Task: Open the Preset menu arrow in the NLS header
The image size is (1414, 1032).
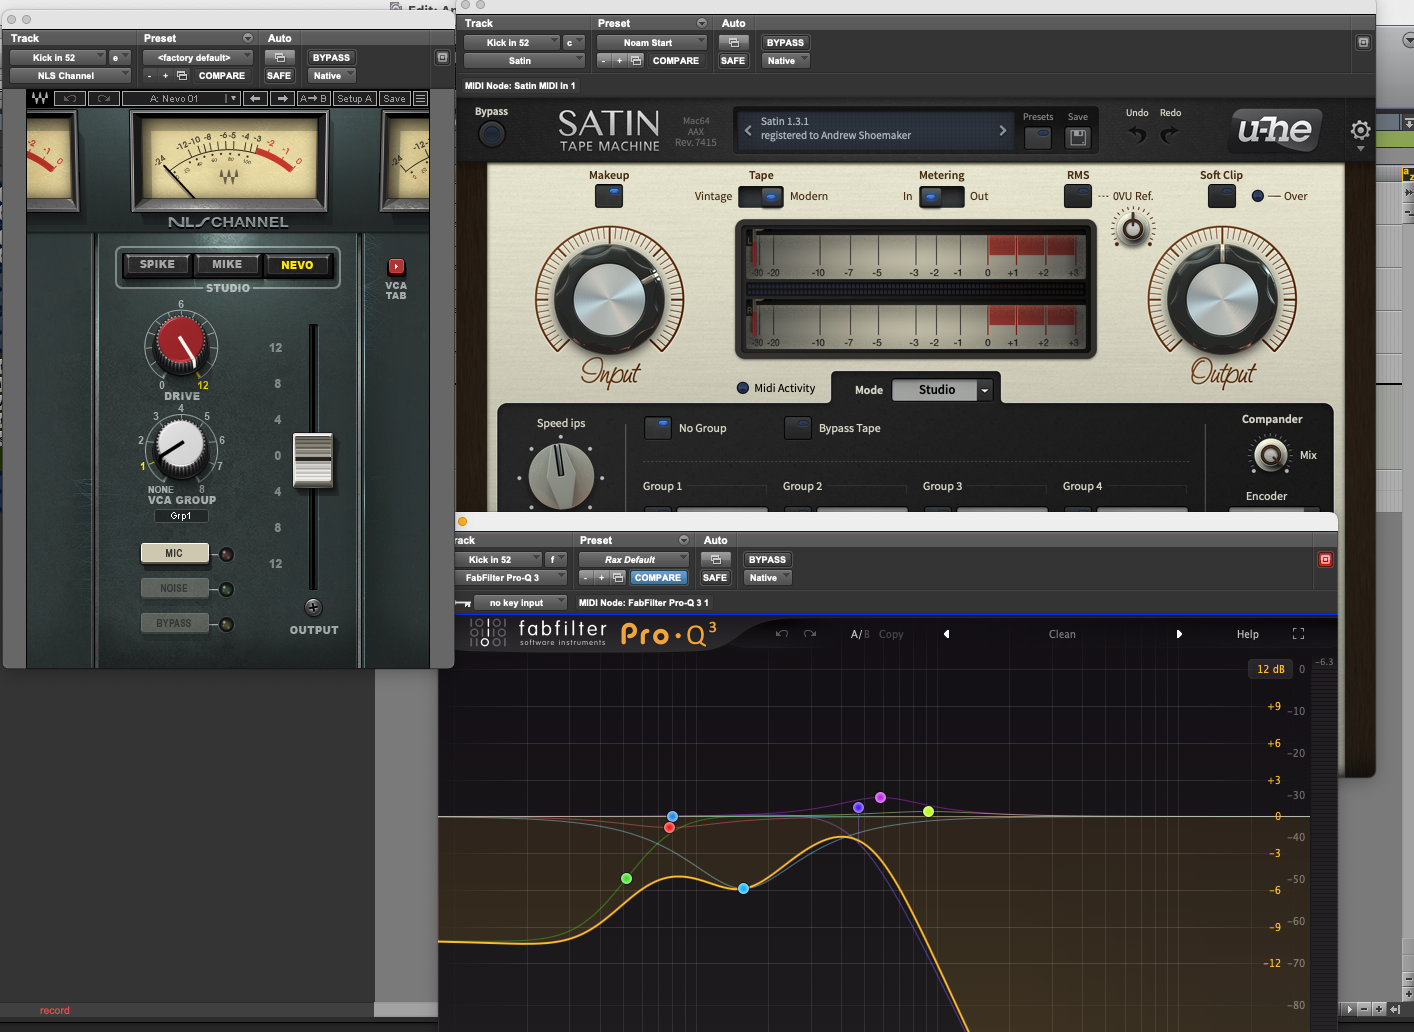Action: click(248, 39)
